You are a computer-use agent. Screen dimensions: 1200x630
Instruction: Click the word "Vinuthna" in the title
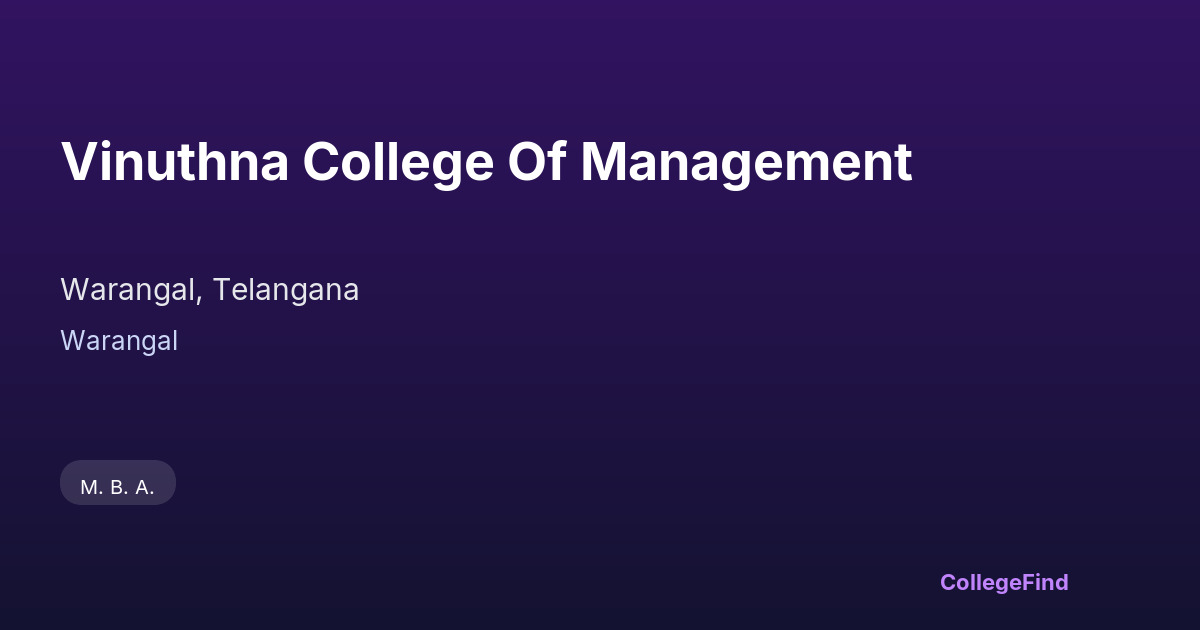pos(175,162)
